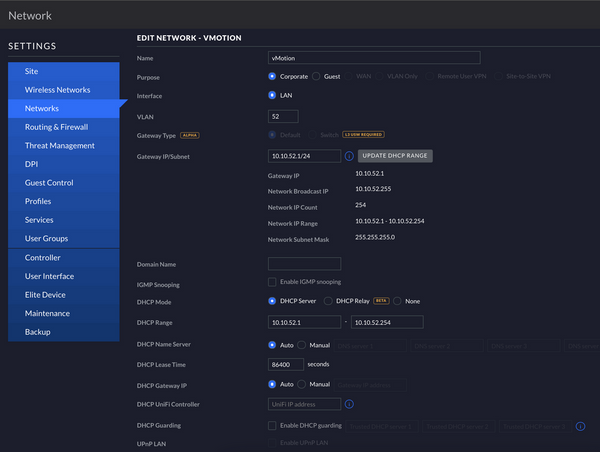600x452 pixels.
Task: Navigate to Guest Control page
Action: pyautogui.click(x=49, y=183)
